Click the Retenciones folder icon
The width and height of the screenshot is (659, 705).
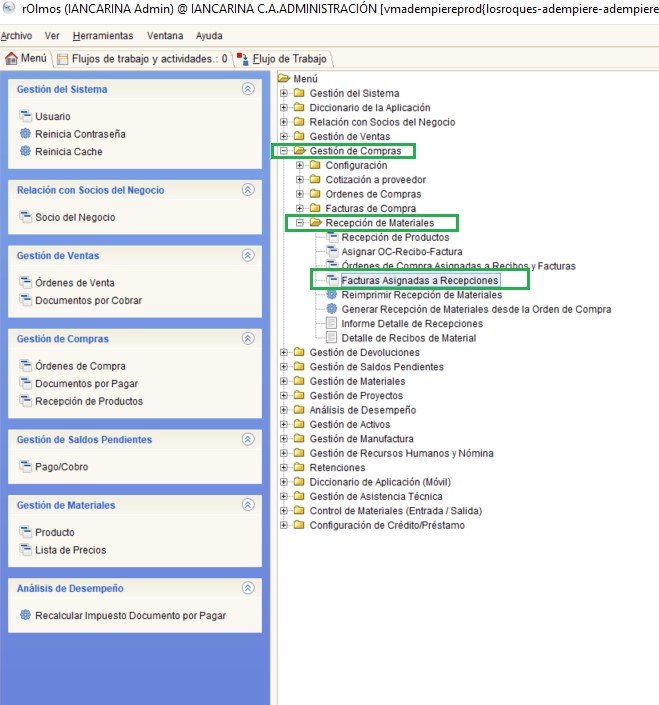[x=299, y=467]
